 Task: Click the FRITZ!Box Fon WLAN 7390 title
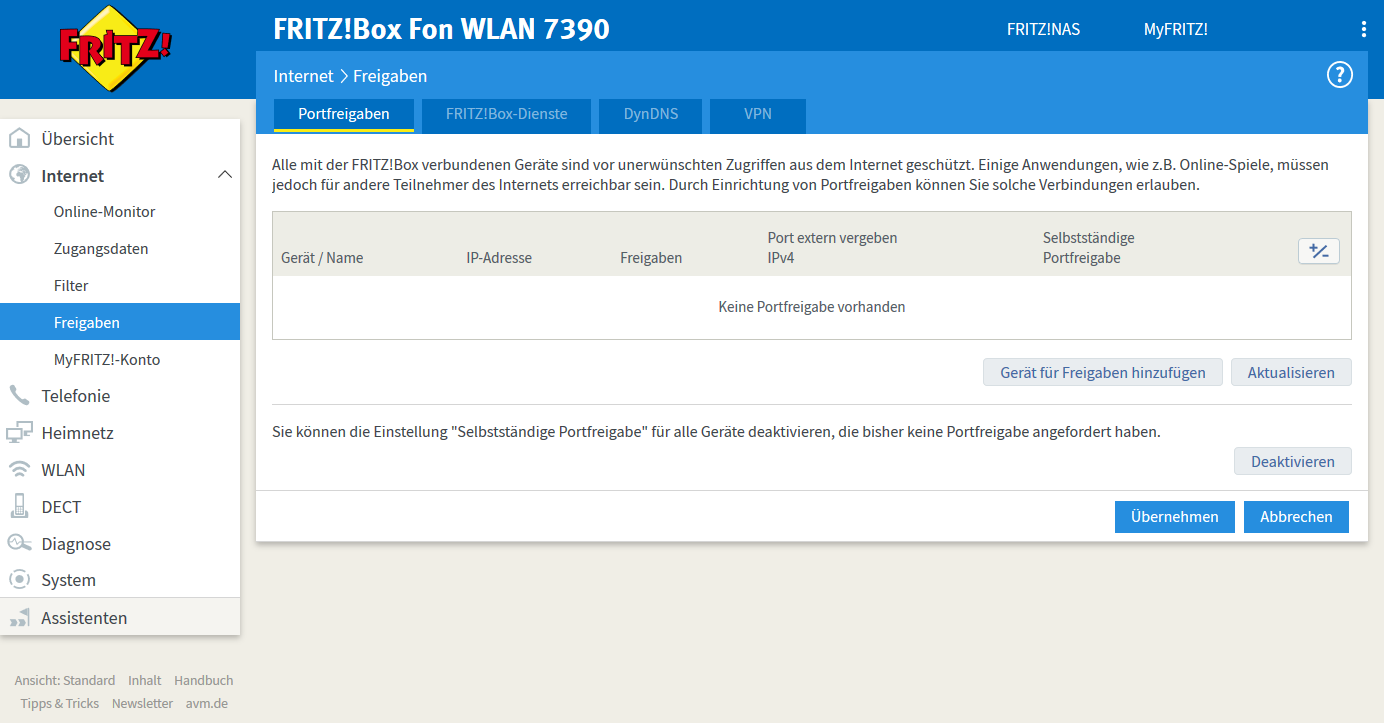tap(441, 29)
